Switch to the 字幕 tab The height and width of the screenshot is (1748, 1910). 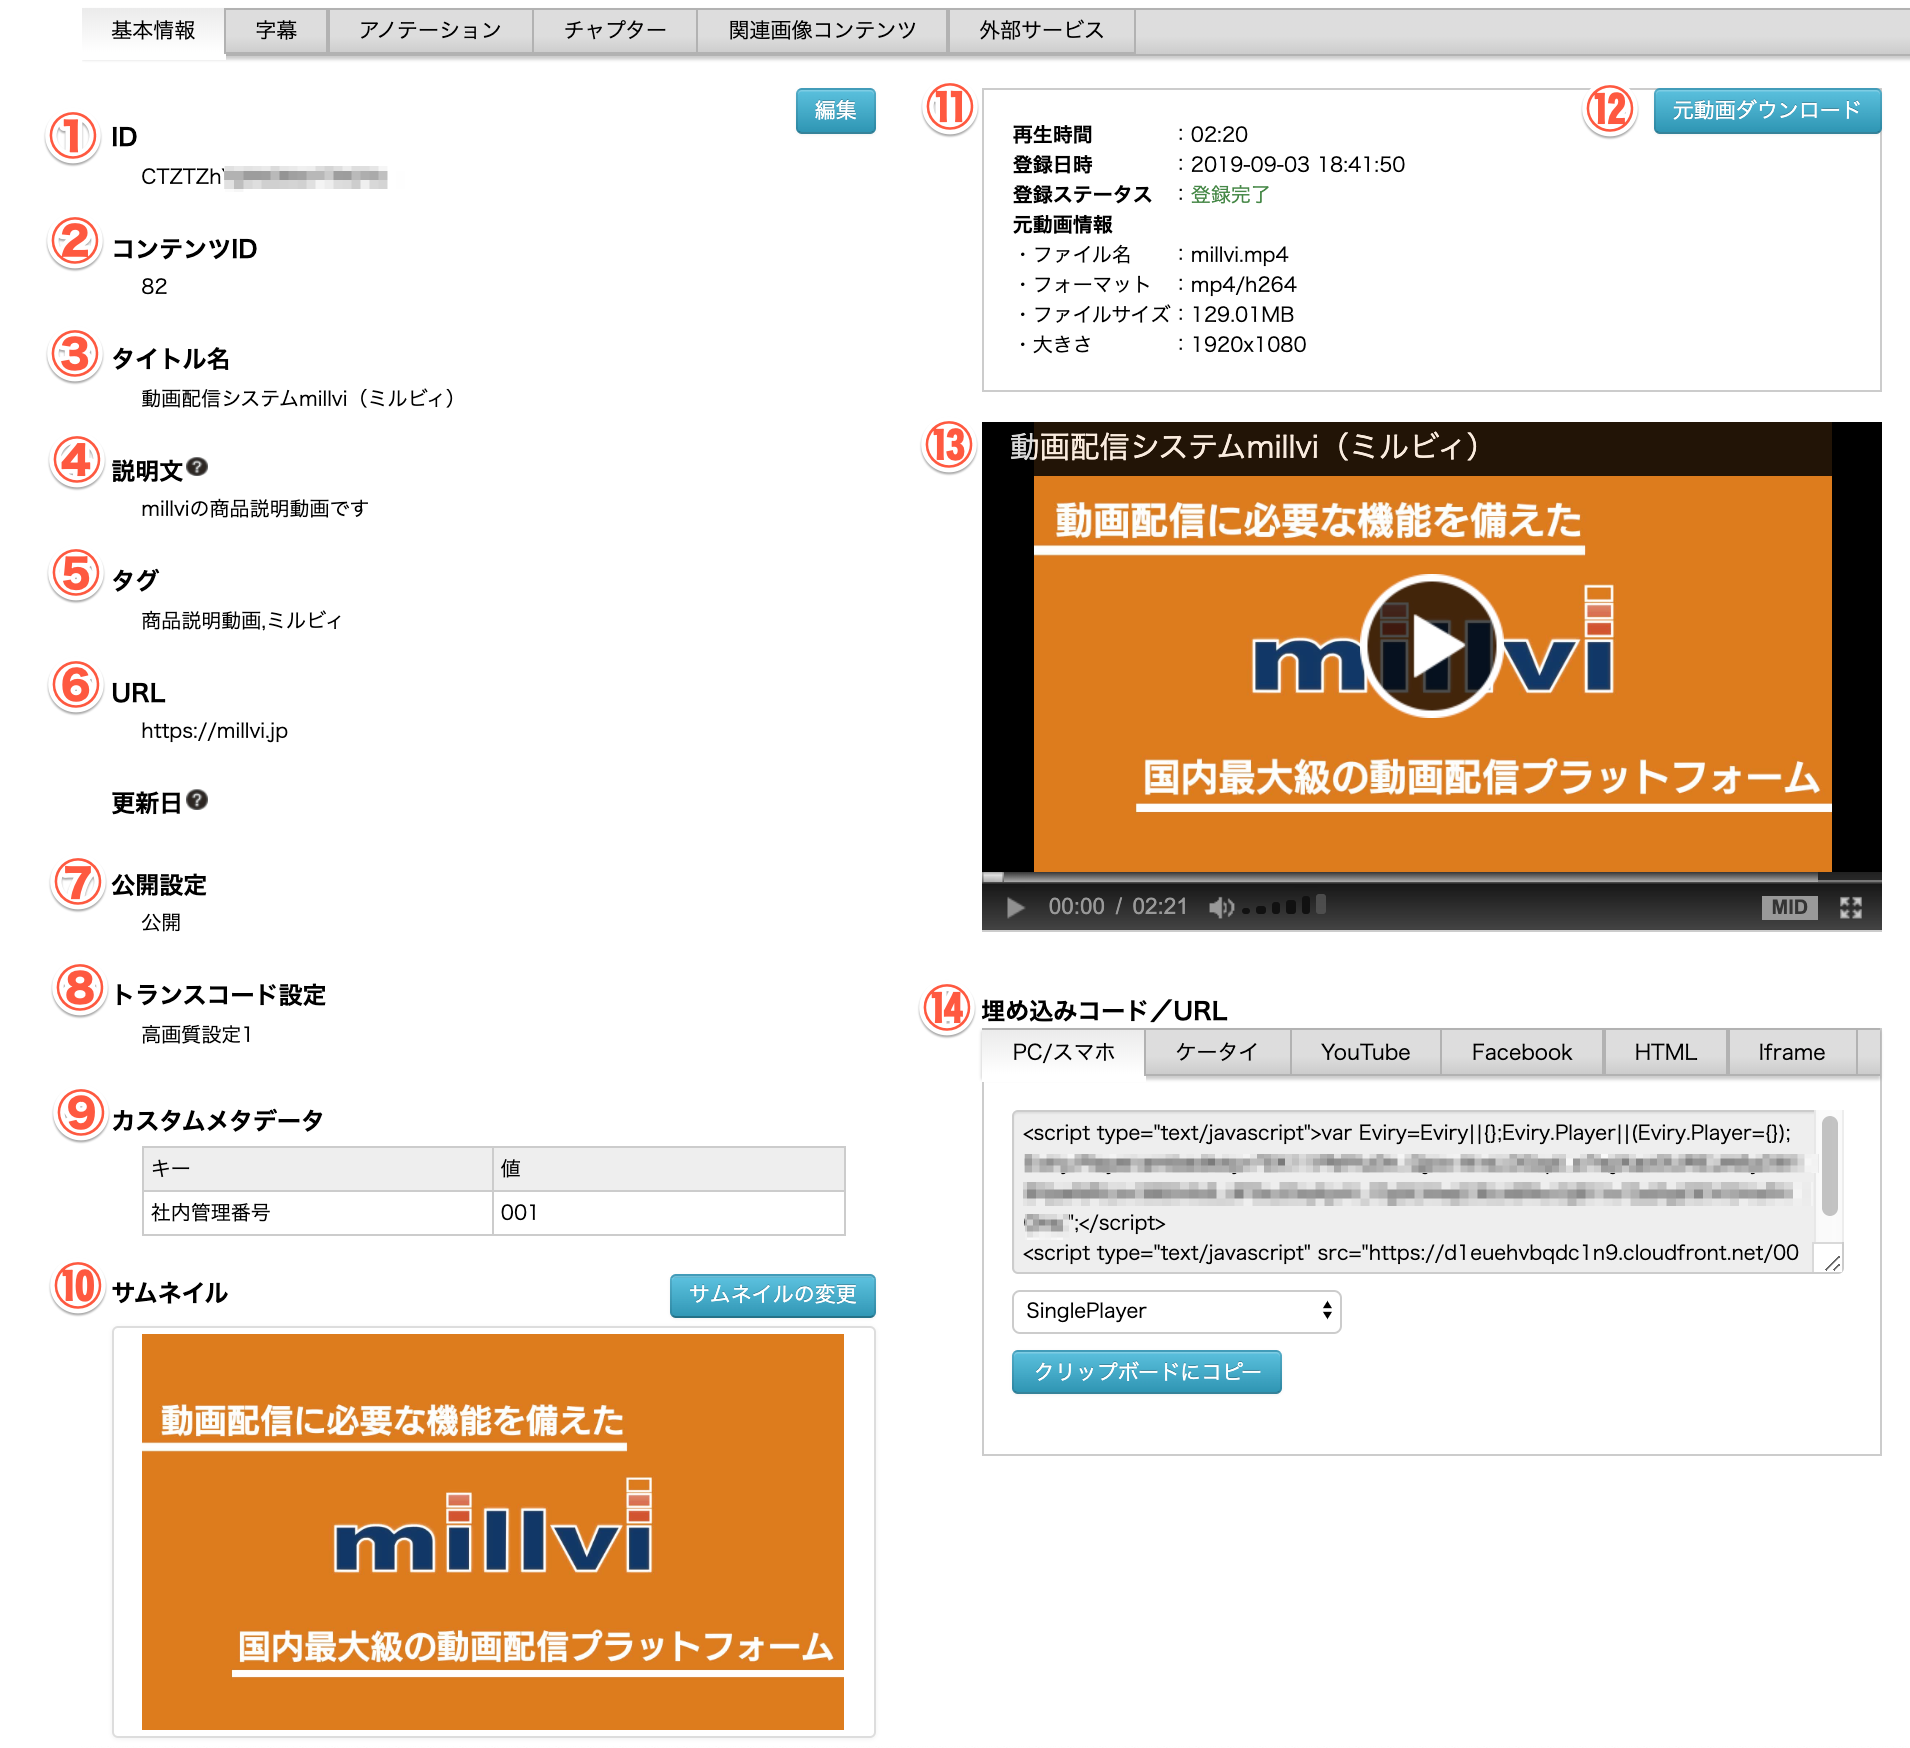pos(276,31)
